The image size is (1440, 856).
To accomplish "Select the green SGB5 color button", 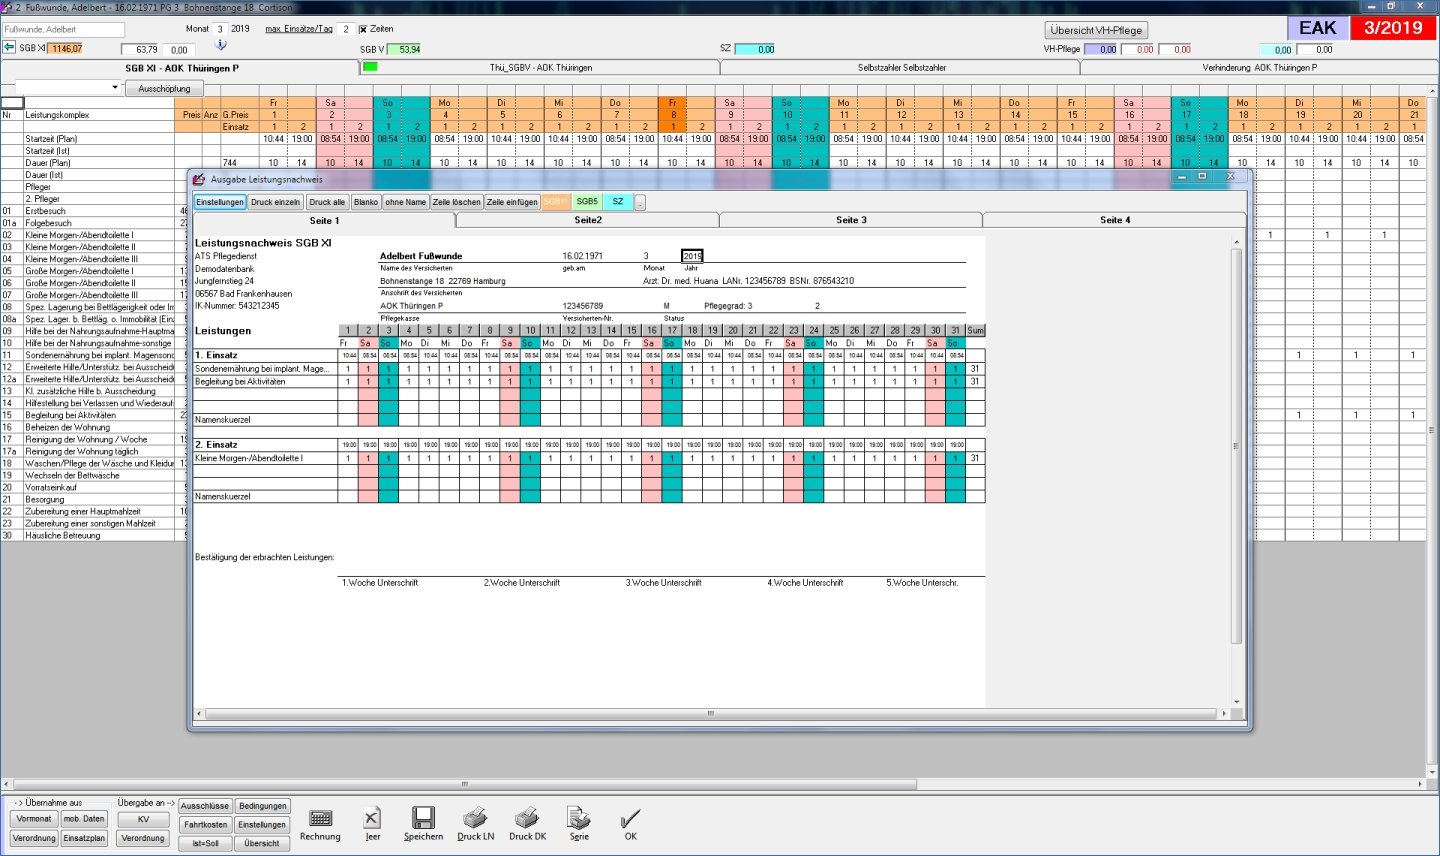I will (x=587, y=202).
